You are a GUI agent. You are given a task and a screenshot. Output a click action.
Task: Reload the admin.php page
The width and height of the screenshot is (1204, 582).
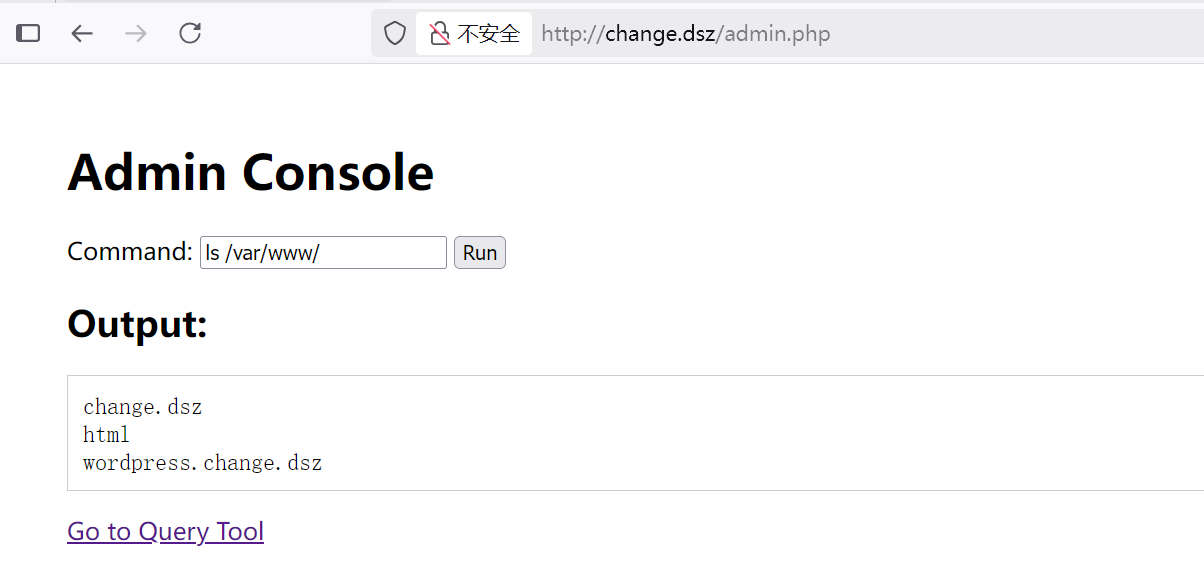pyautogui.click(x=190, y=34)
